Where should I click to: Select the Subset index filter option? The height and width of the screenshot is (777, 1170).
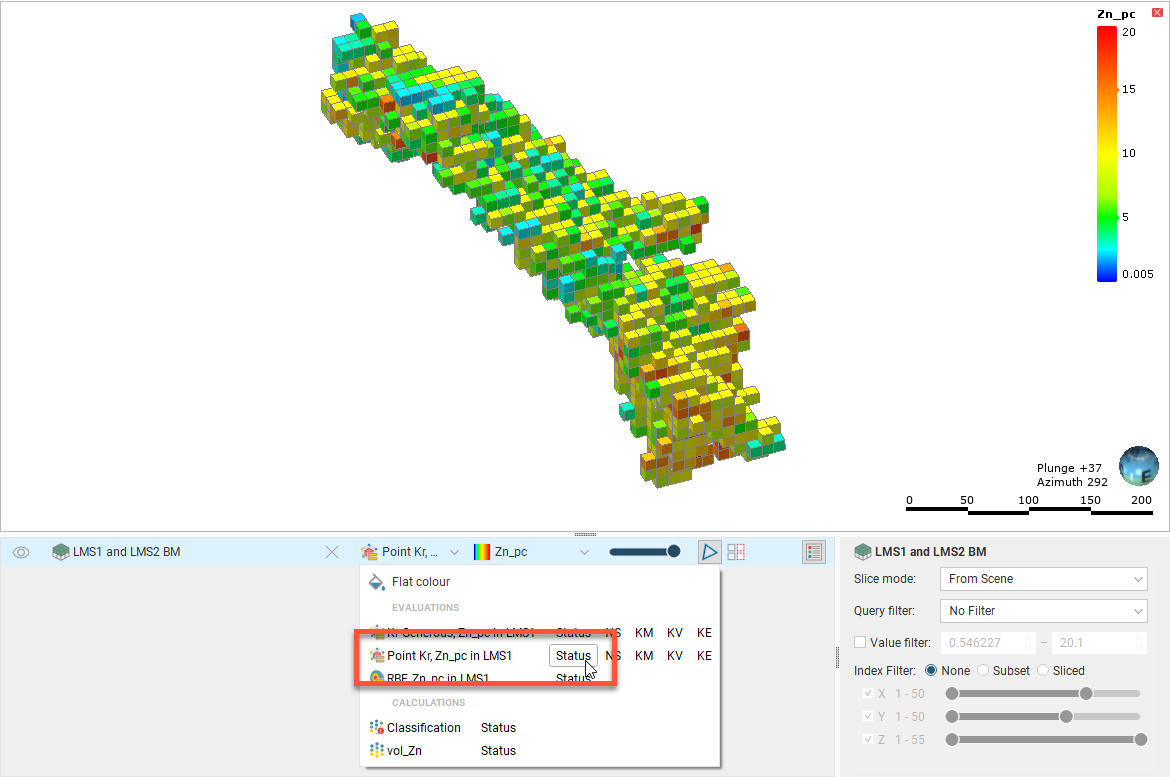[983, 671]
